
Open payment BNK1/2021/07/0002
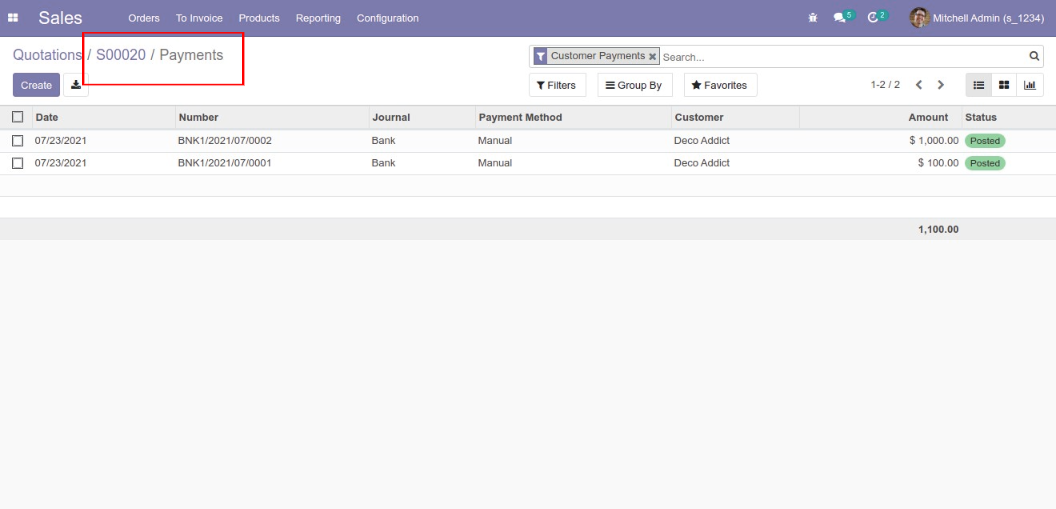[225, 141]
